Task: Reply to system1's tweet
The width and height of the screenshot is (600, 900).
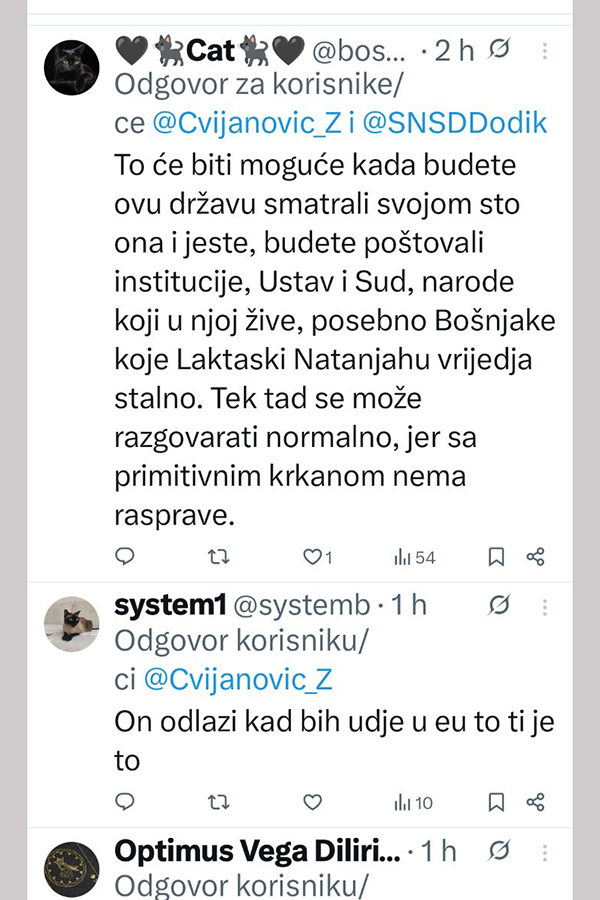Action: [125, 802]
